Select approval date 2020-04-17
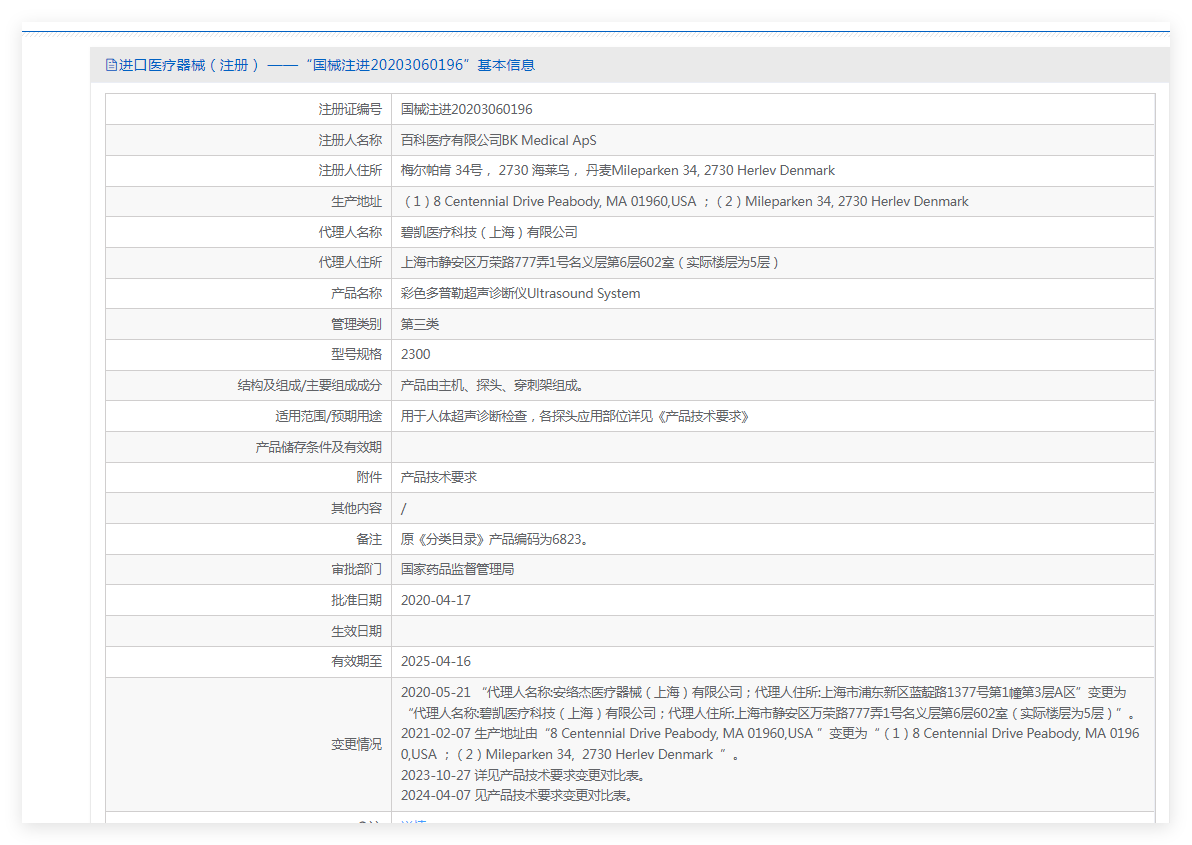 coord(436,600)
